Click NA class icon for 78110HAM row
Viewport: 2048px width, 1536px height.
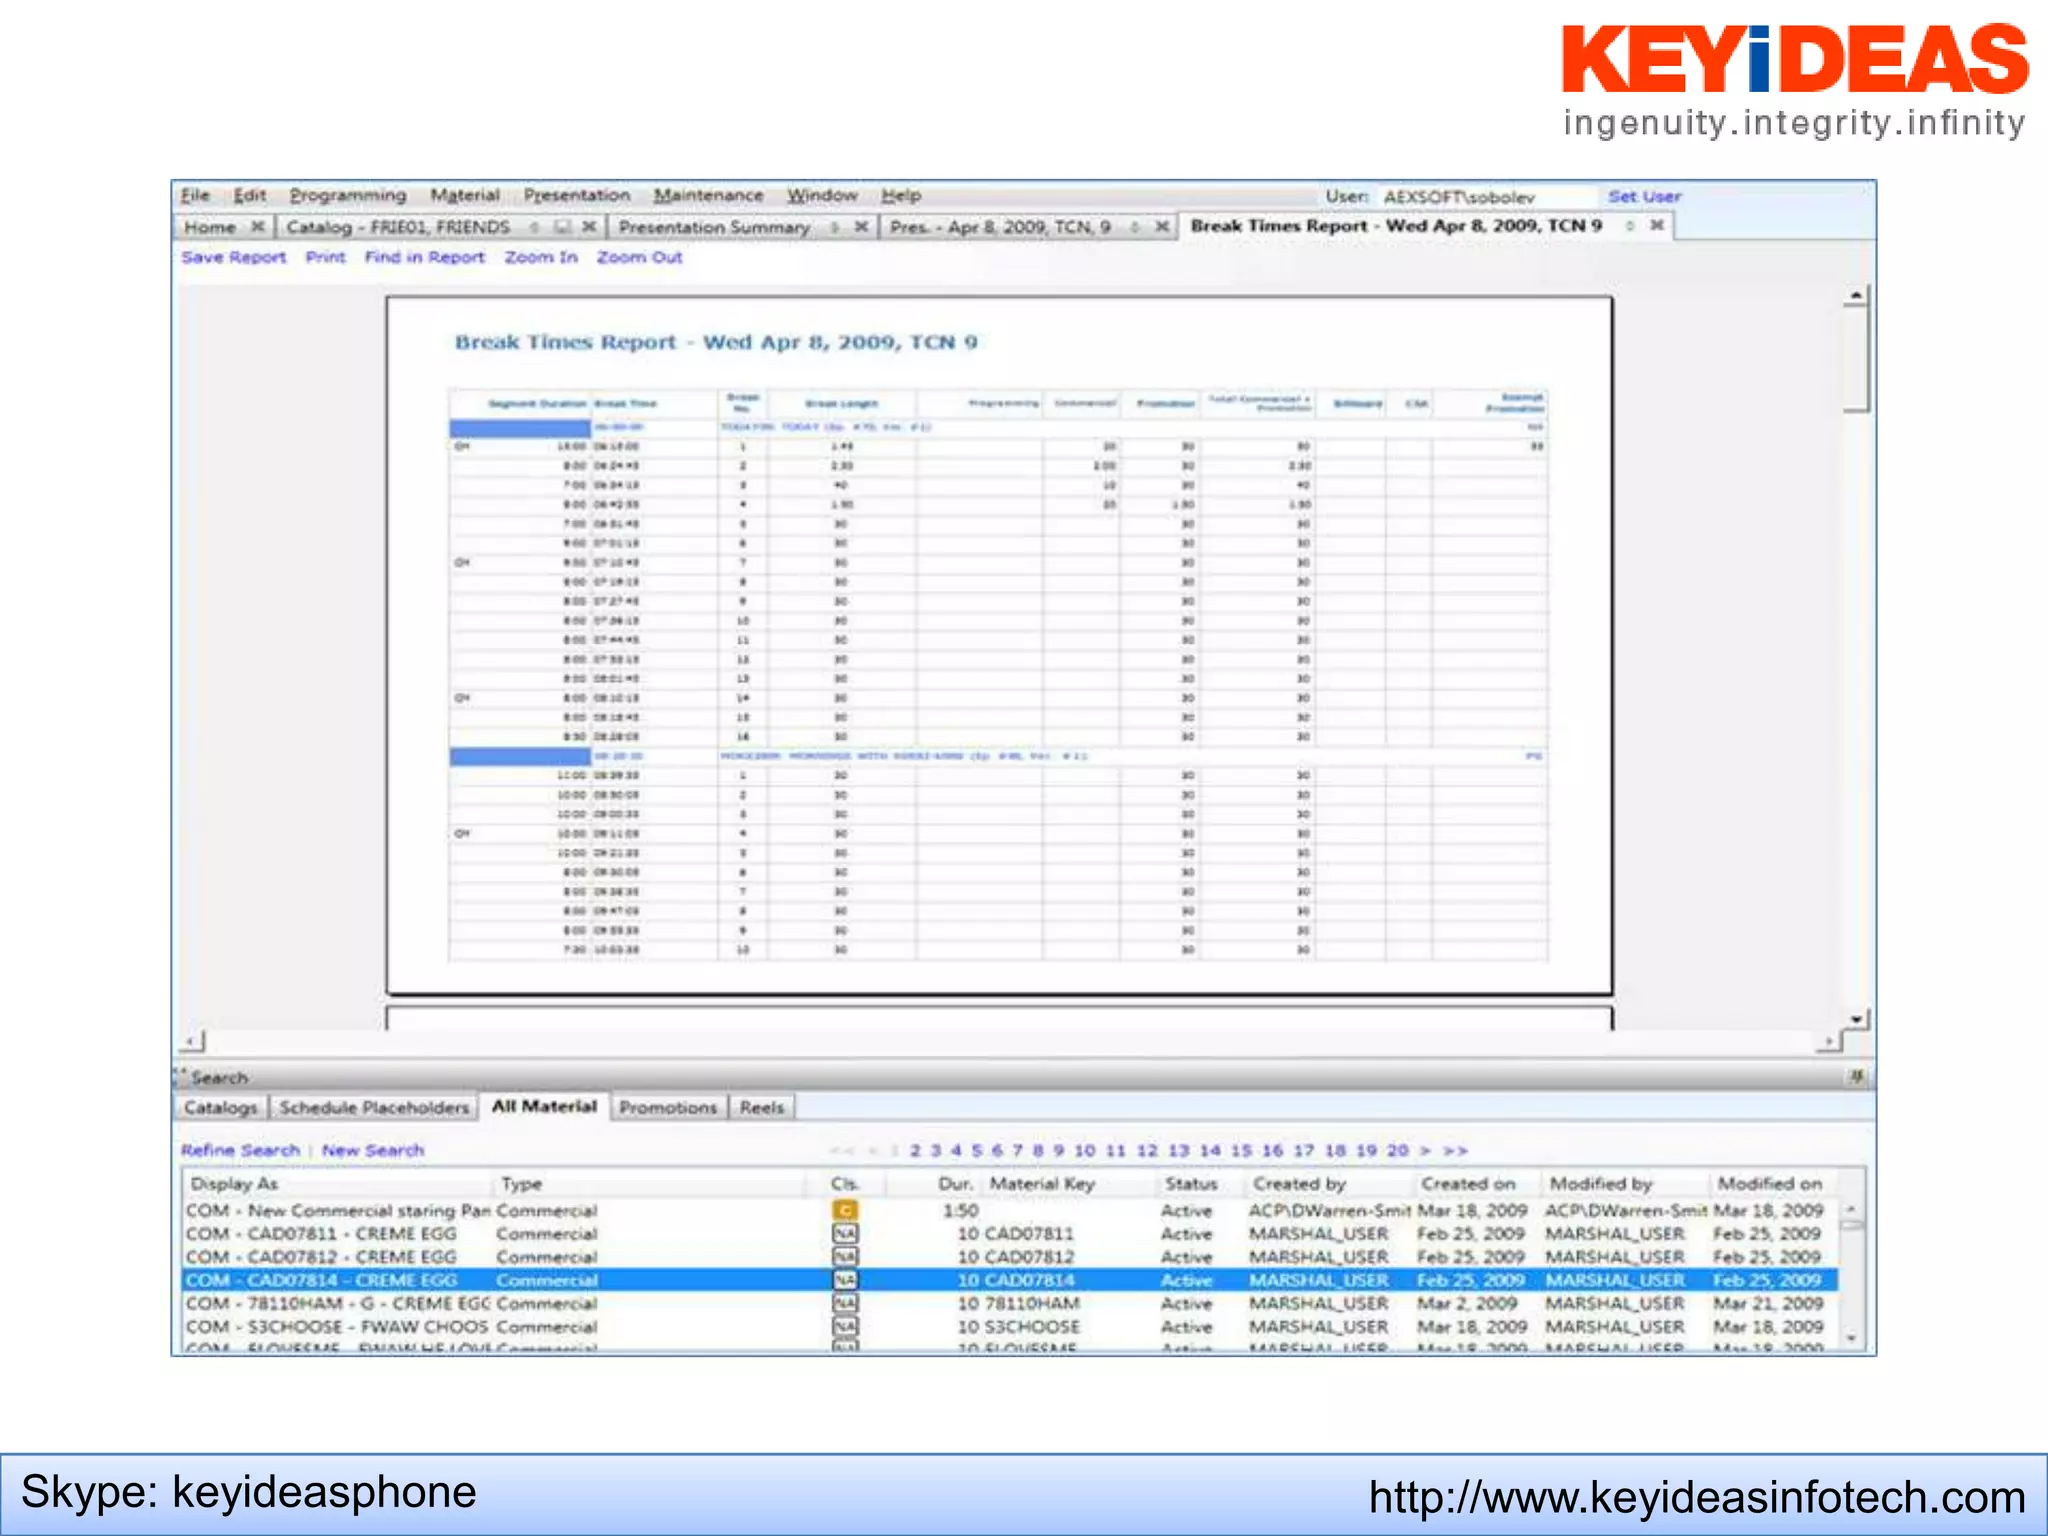(844, 1303)
